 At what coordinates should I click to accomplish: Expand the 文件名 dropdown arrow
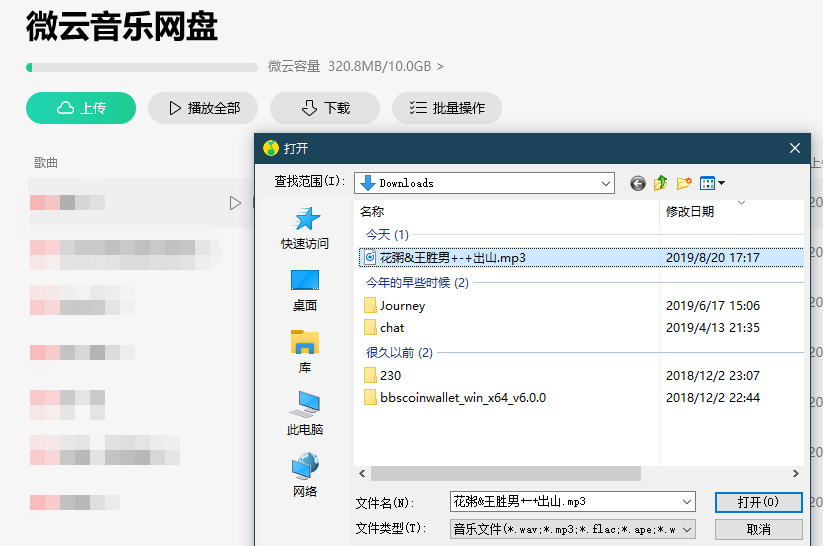point(687,502)
